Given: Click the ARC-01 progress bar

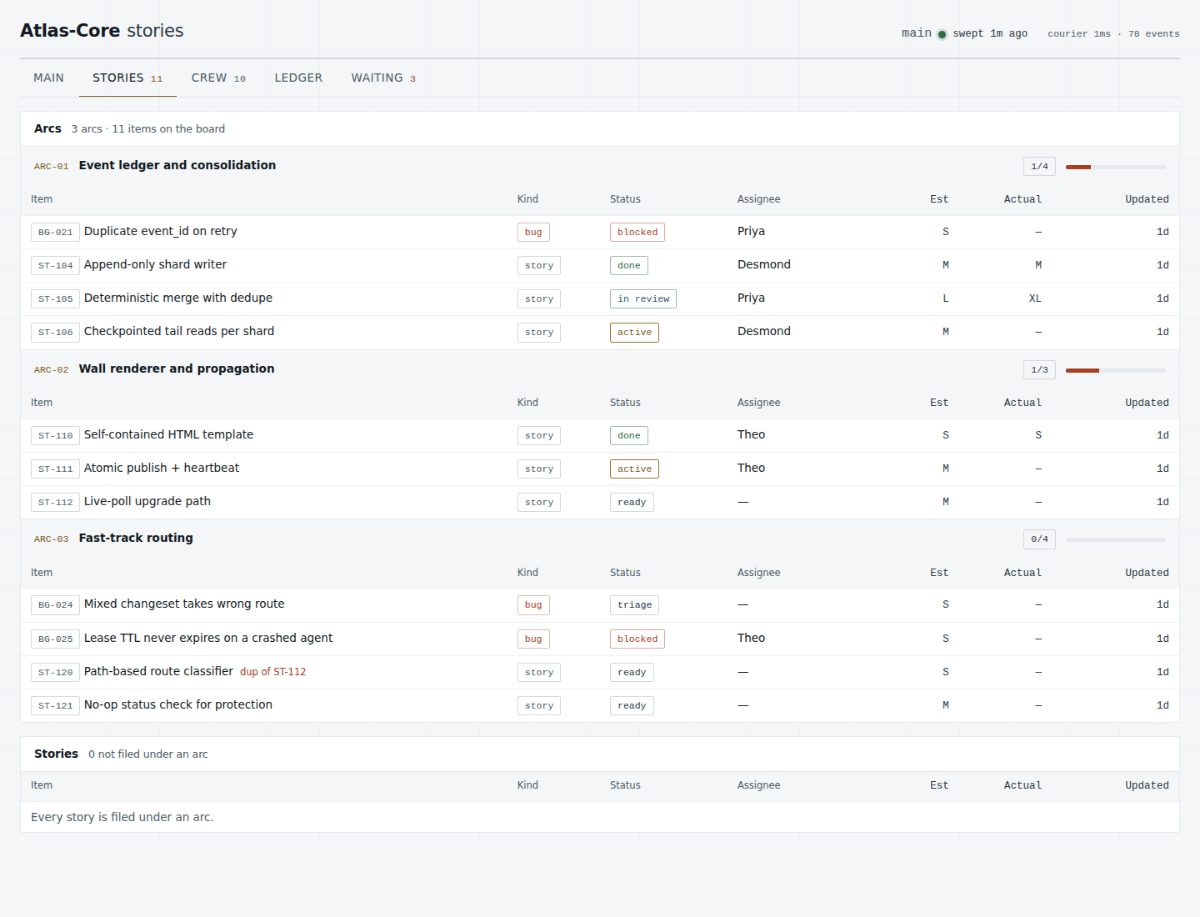Looking at the screenshot, I should coord(1115,167).
